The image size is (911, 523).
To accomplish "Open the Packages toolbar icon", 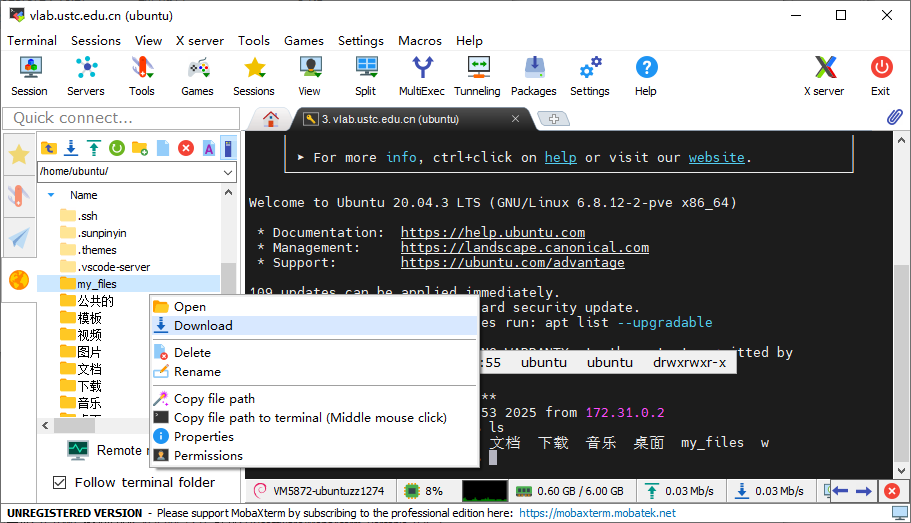I will [x=533, y=76].
